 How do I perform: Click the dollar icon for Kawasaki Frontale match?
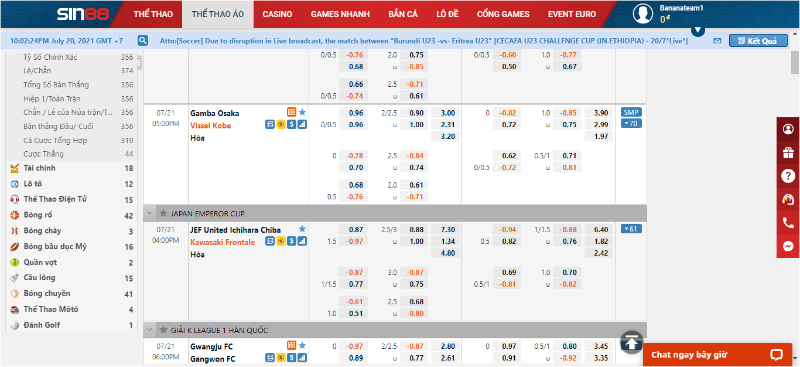(x=291, y=241)
